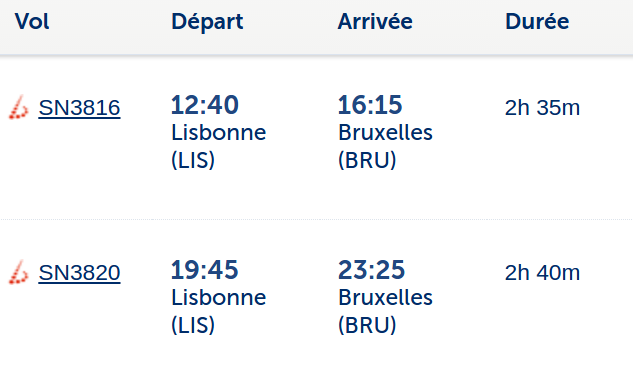The width and height of the screenshot is (633, 376).
Task: Click the (LIS) airport code under 12:40
Action: [x=193, y=160]
